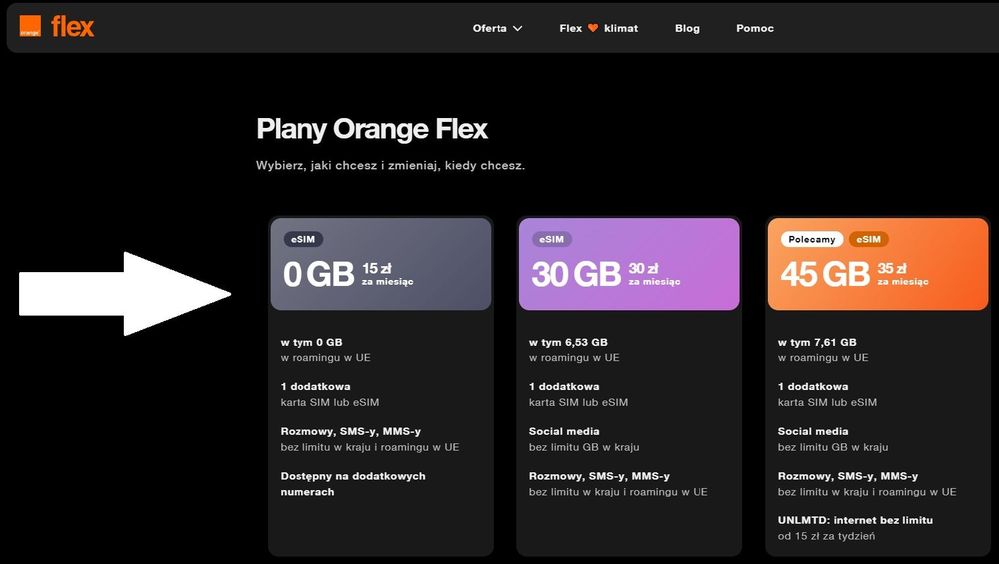Click eSIM badge on 0 GB plan
This screenshot has width=999, height=564.
pos(302,239)
